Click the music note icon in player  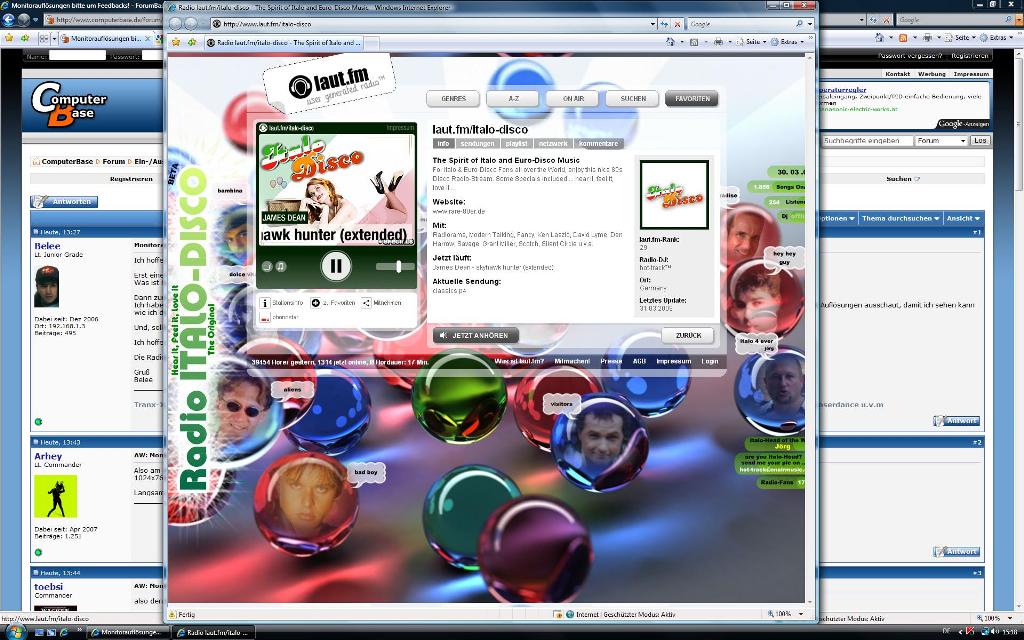pyautogui.click(x=281, y=266)
